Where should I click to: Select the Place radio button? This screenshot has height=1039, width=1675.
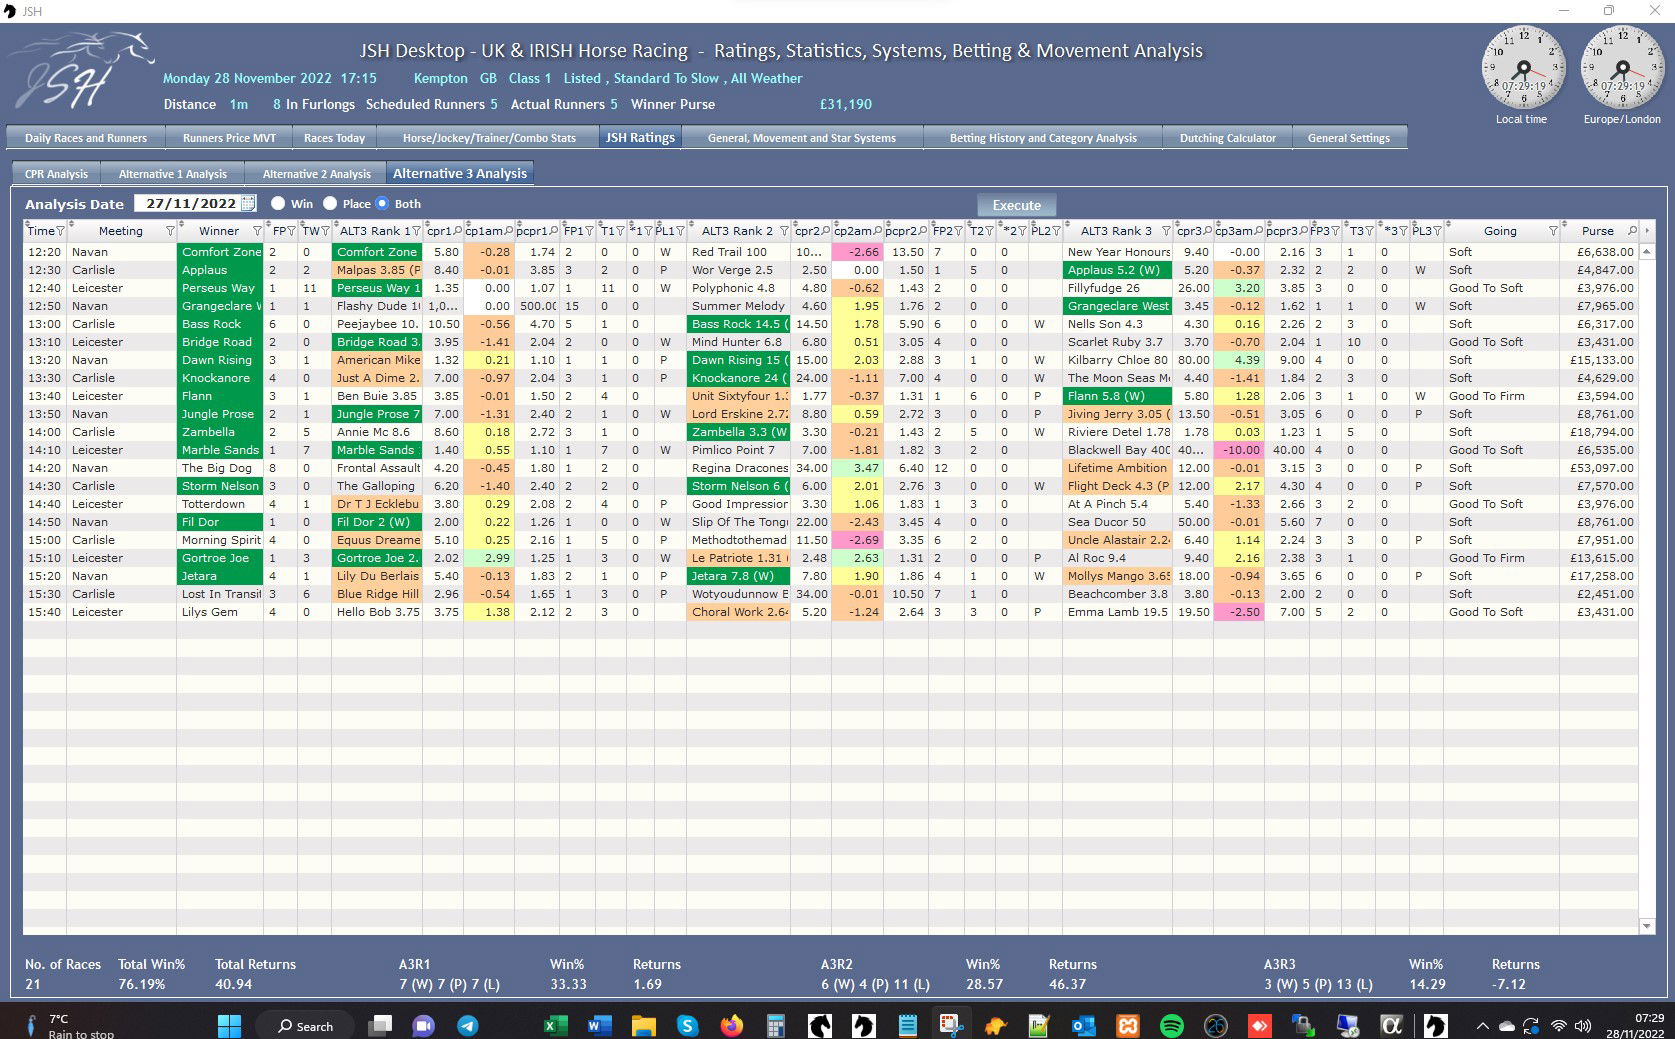point(330,203)
